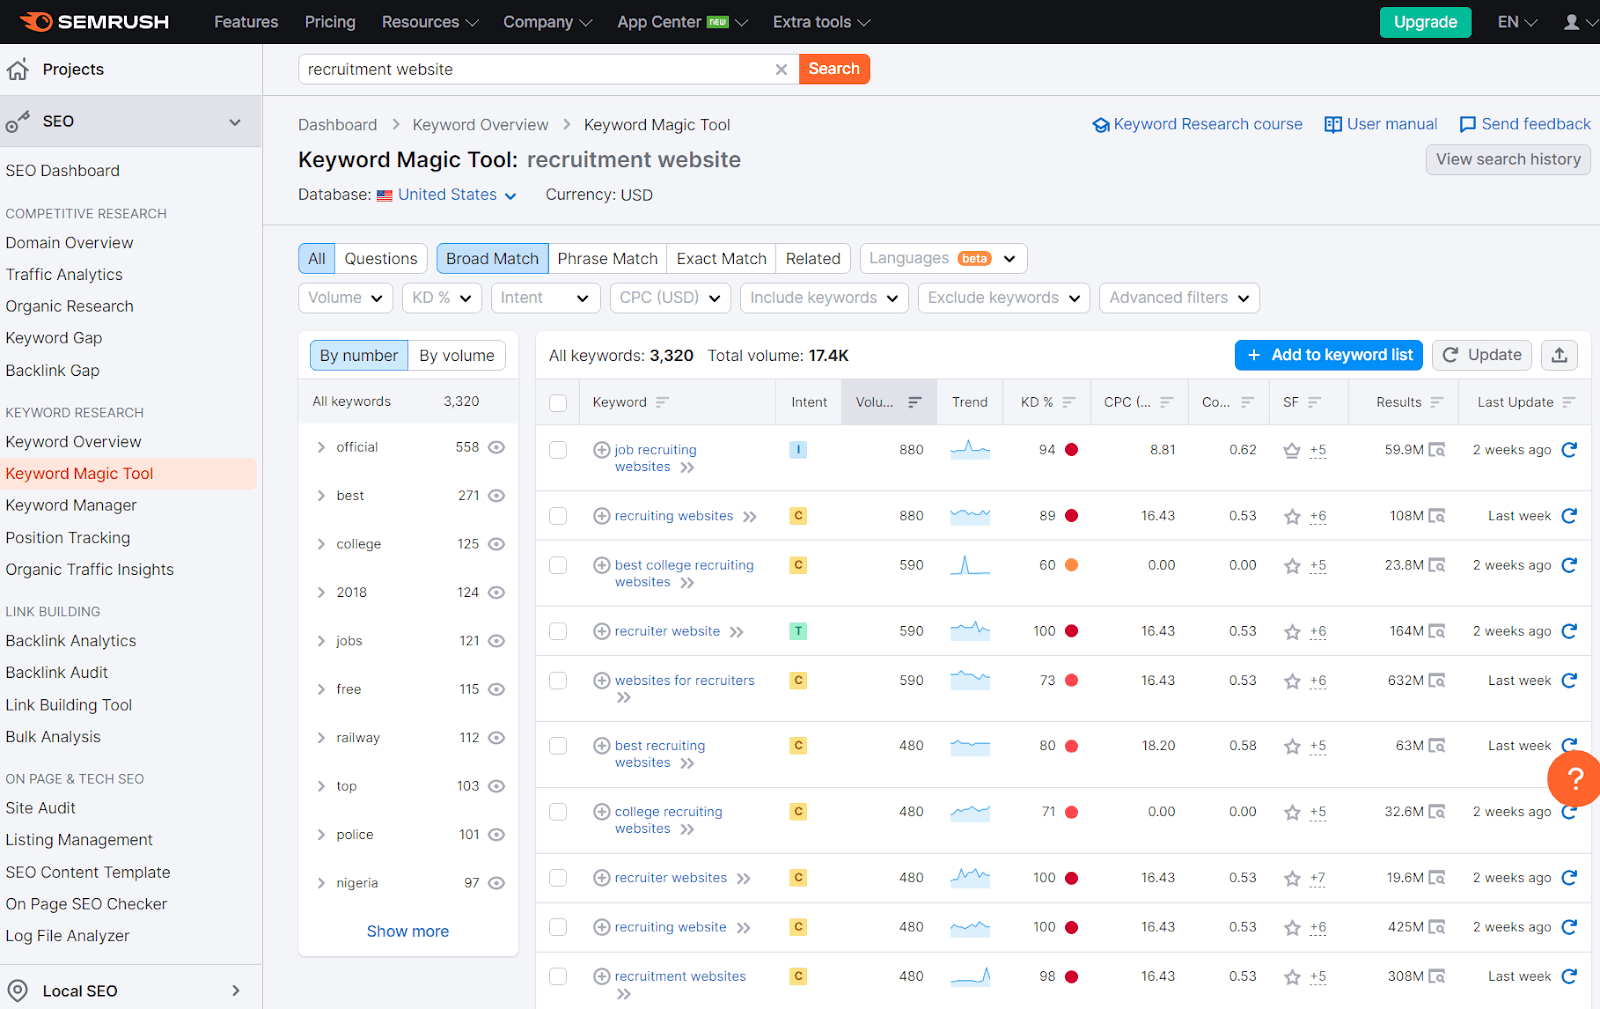Click the Add to keyword list button
The width and height of the screenshot is (1600, 1009).
point(1328,355)
